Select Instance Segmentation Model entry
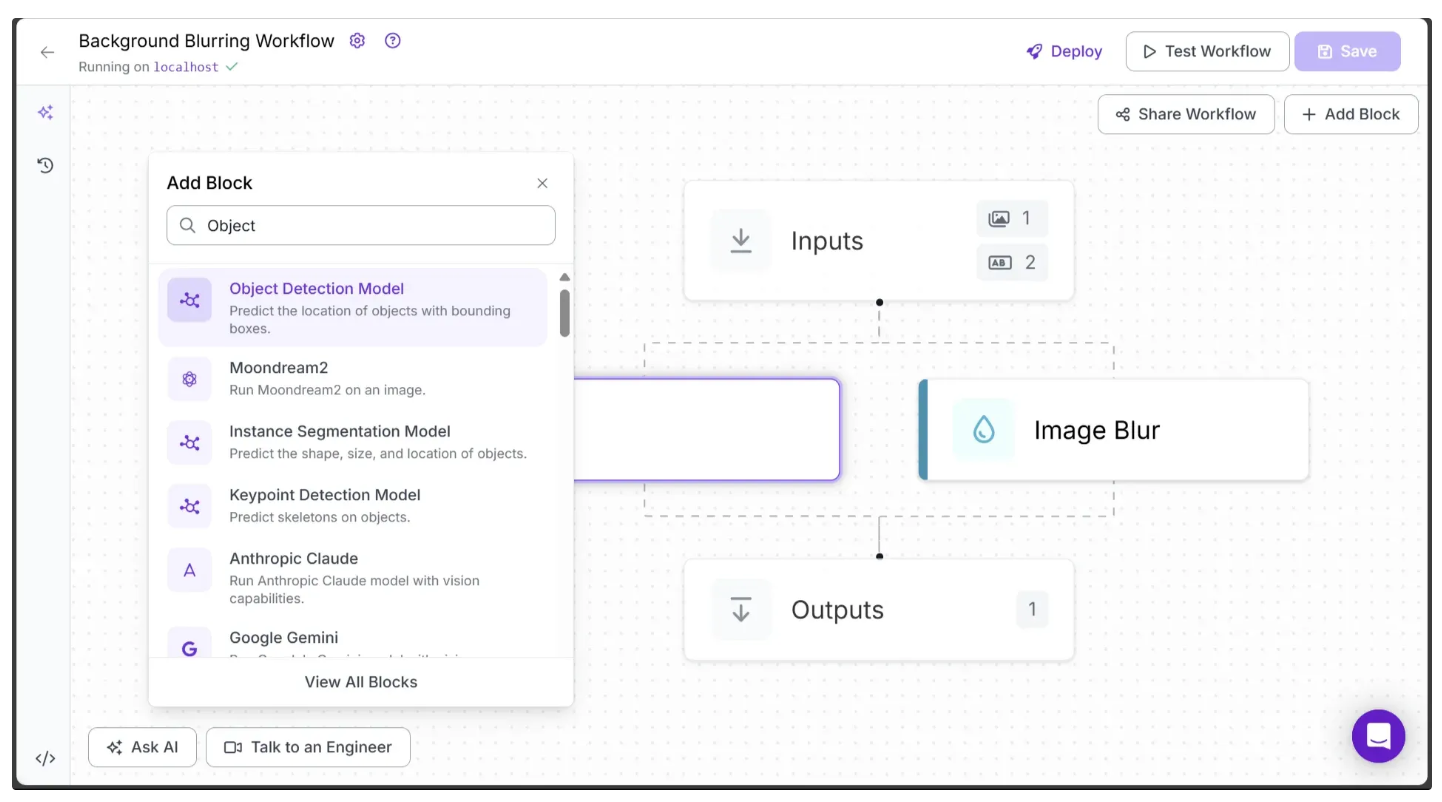The image size is (1442, 802). [353, 442]
